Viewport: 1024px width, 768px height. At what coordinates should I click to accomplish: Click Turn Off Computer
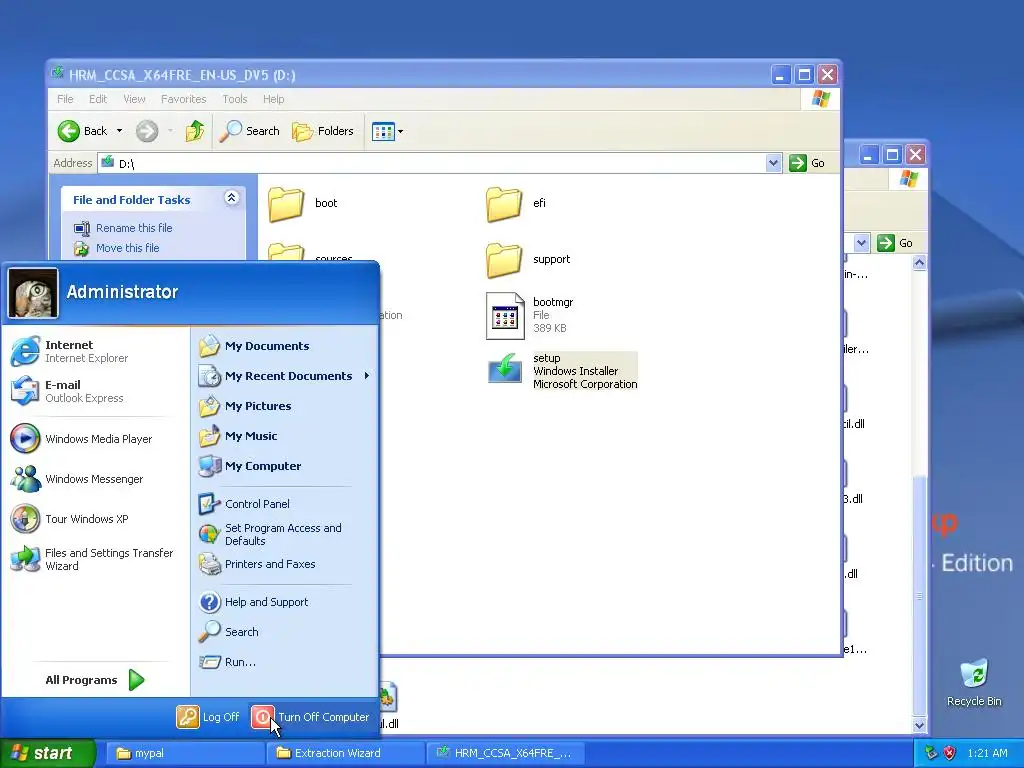311,717
